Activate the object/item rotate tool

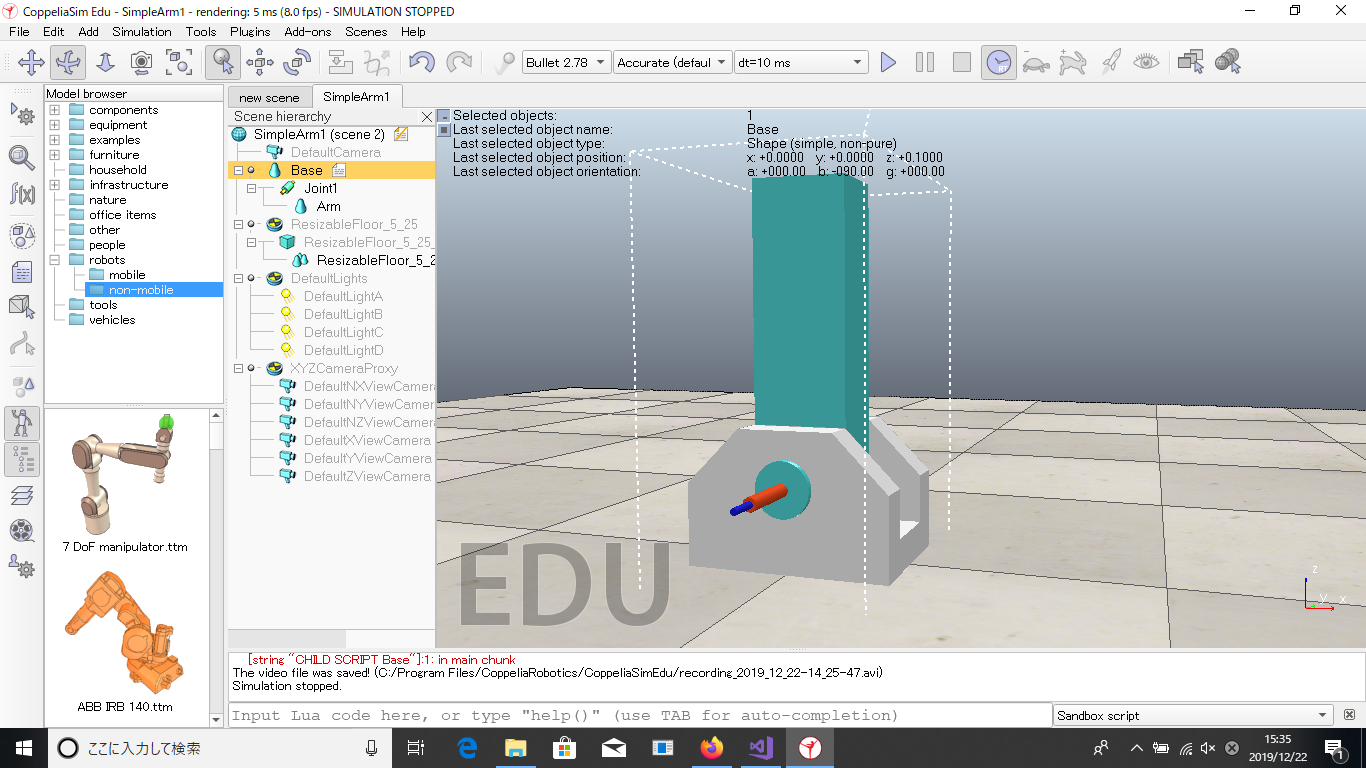pyautogui.click(x=296, y=62)
